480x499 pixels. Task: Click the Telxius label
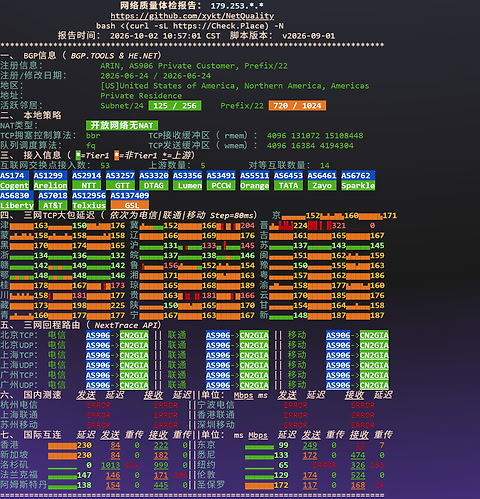pos(89,205)
